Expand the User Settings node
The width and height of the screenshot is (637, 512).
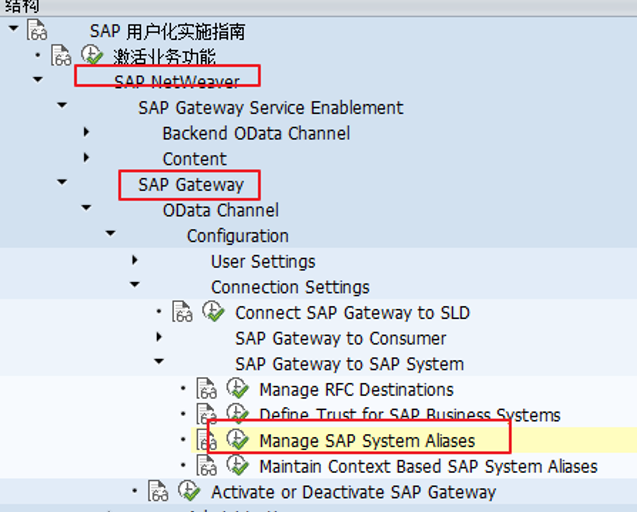click(x=135, y=260)
